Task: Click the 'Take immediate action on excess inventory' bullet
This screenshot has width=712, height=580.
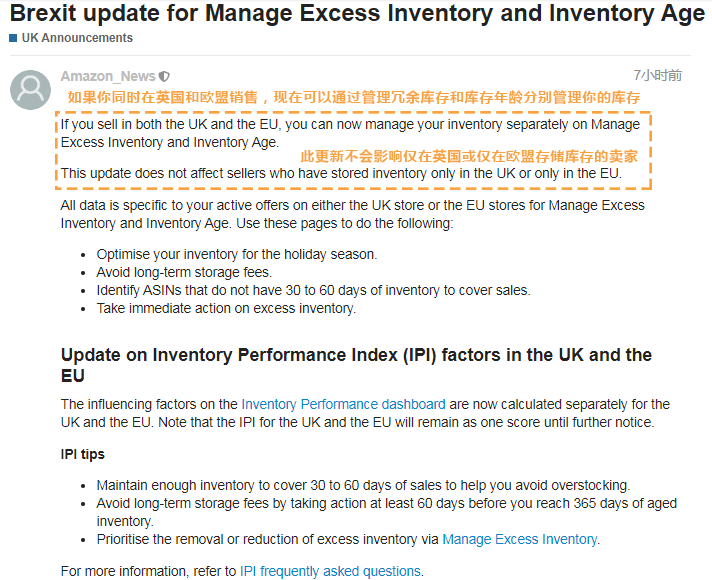Action: [226, 308]
